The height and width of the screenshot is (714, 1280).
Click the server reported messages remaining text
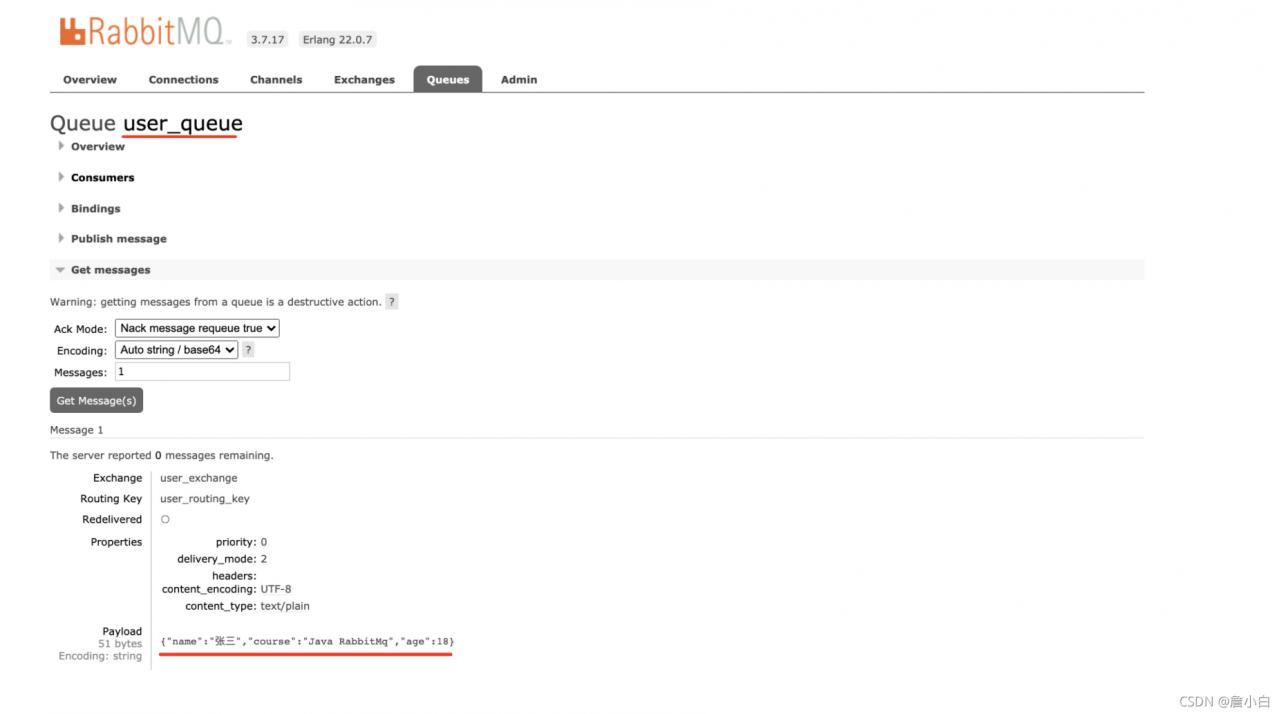coord(162,456)
